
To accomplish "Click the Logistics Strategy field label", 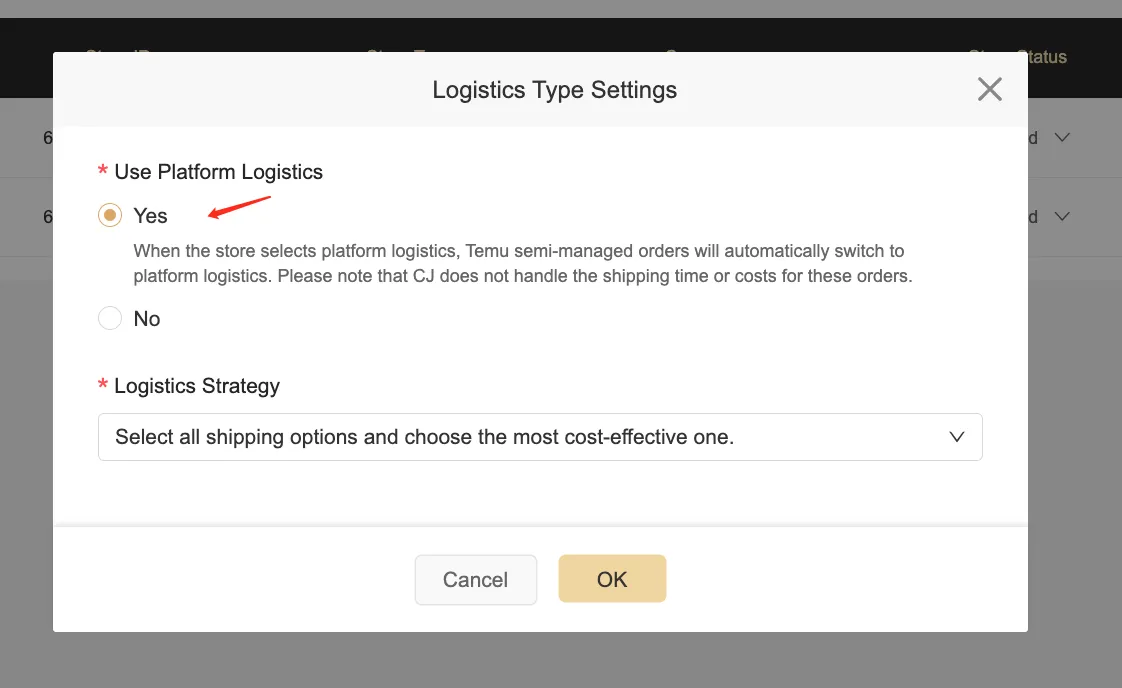I will pos(197,386).
